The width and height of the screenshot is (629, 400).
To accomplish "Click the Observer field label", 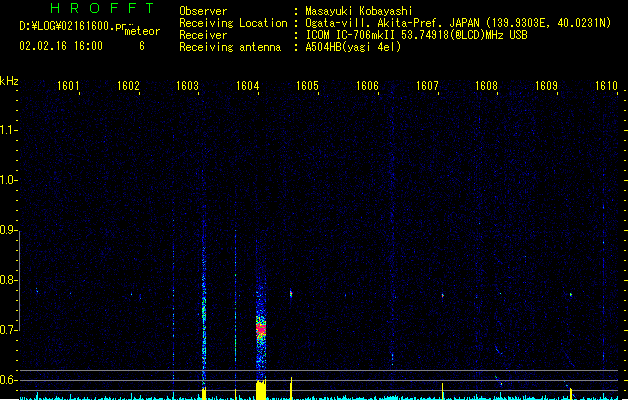I will click(x=203, y=11).
